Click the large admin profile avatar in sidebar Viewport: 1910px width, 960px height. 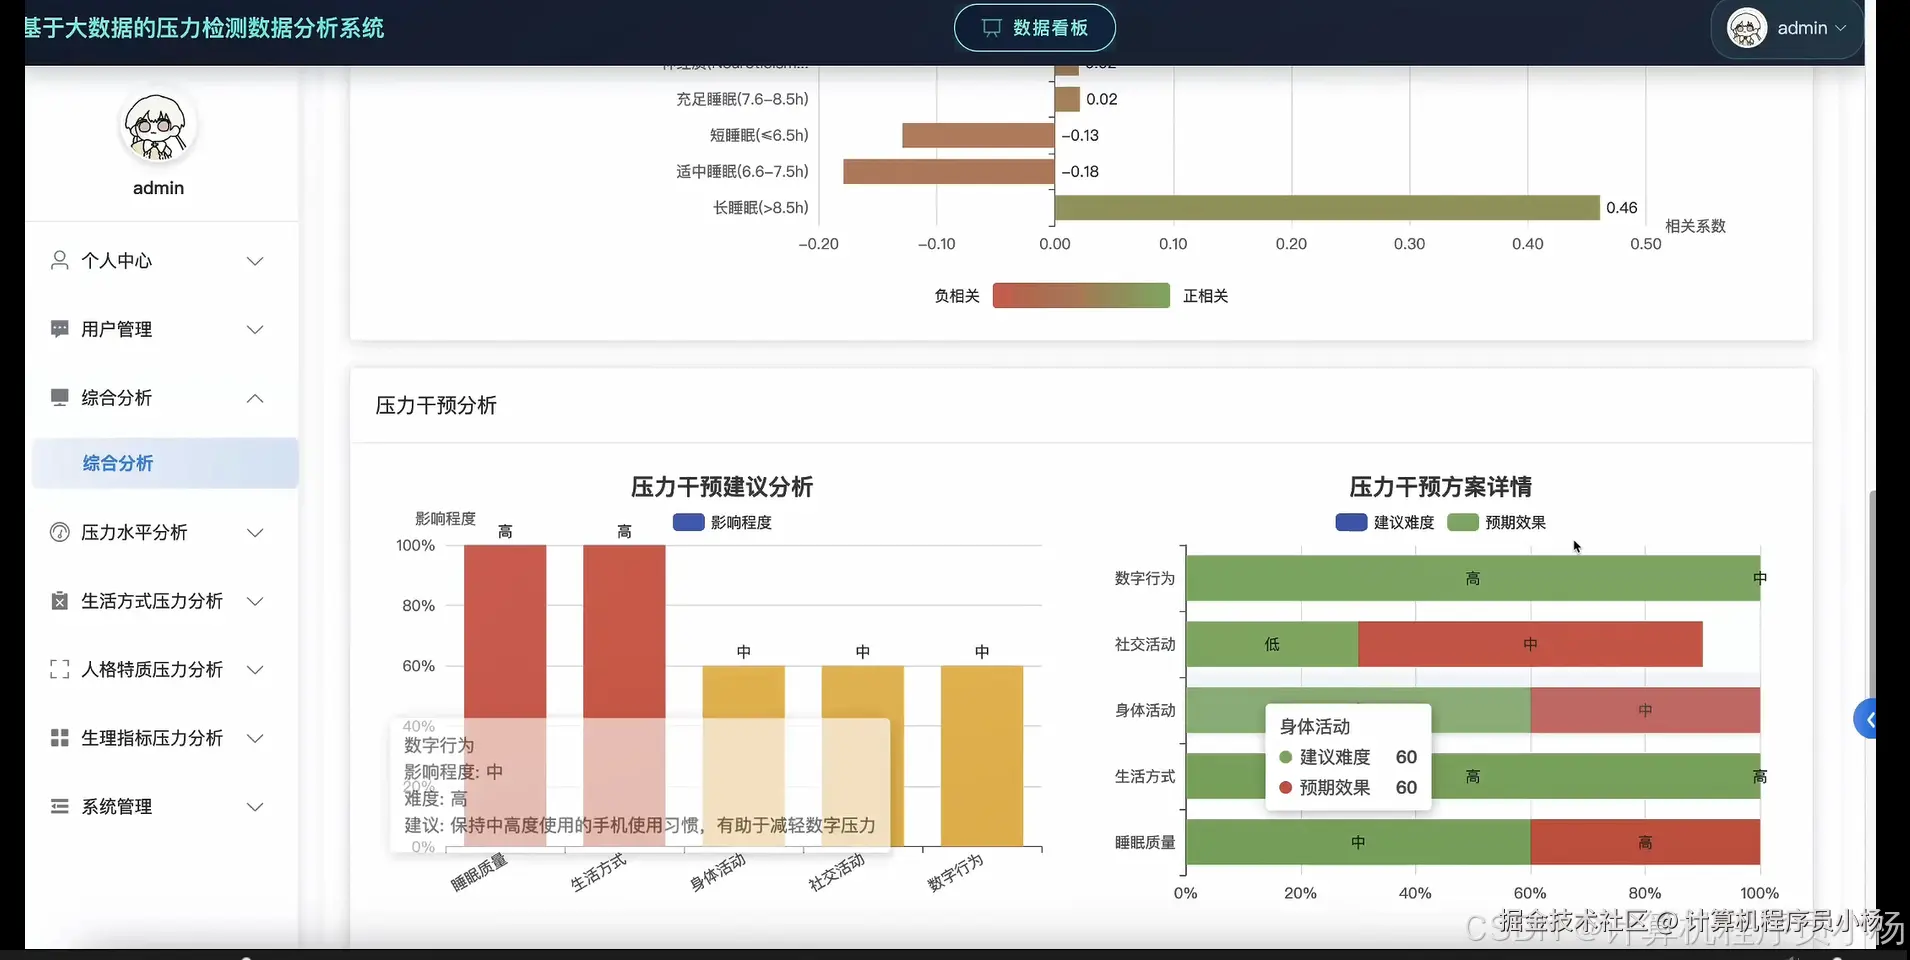coord(156,127)
